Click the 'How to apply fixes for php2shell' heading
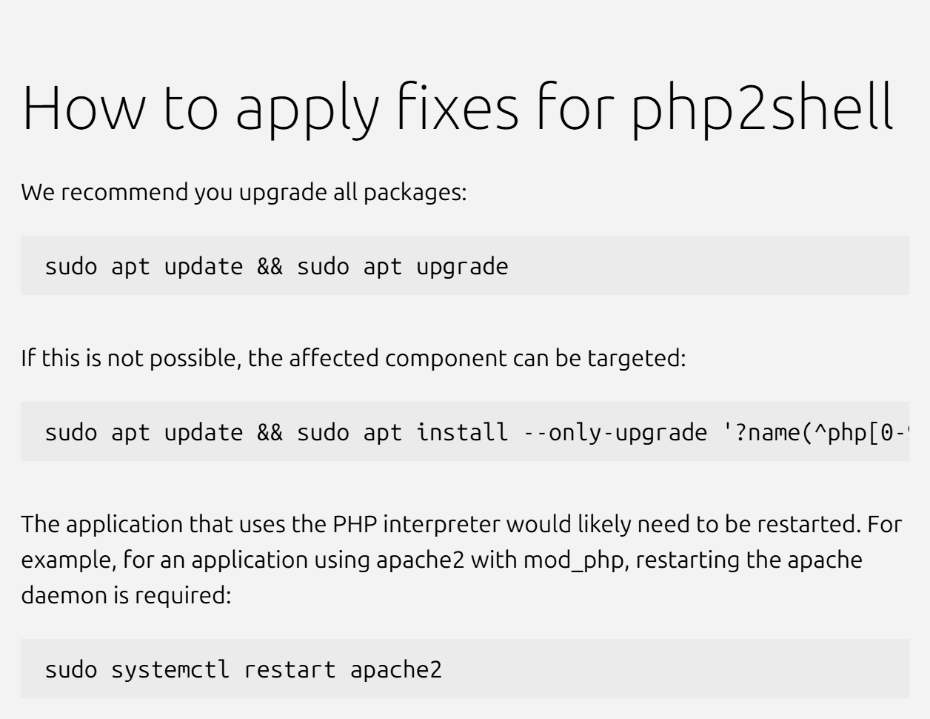The image size is (930, 719). 457,109
